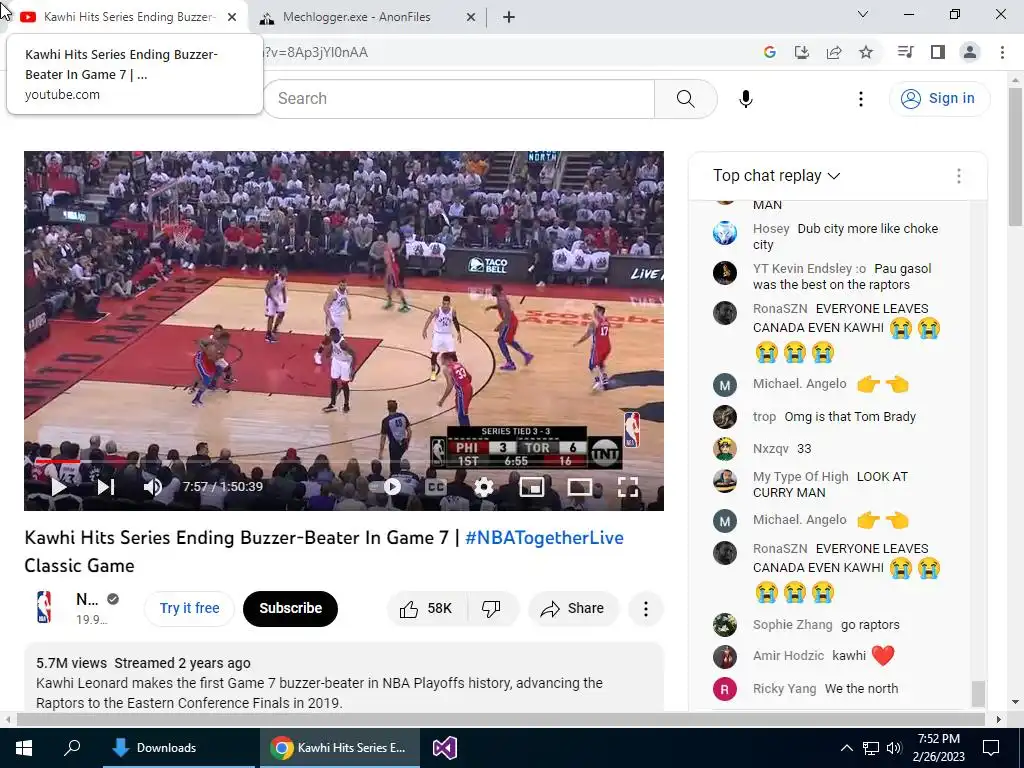
Task: Open system volume tray icon
Action: [x=894, y=748]
